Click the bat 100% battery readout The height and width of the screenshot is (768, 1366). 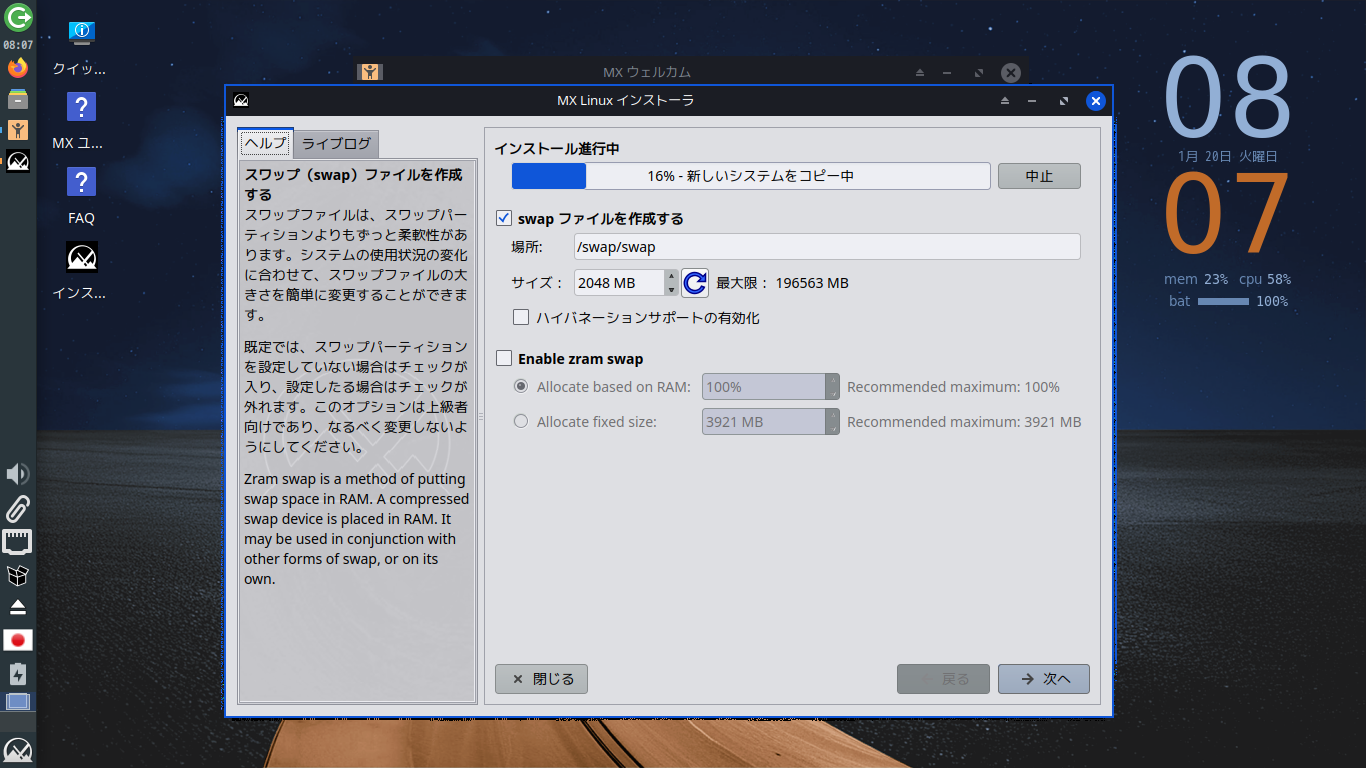coord(1228,301)
